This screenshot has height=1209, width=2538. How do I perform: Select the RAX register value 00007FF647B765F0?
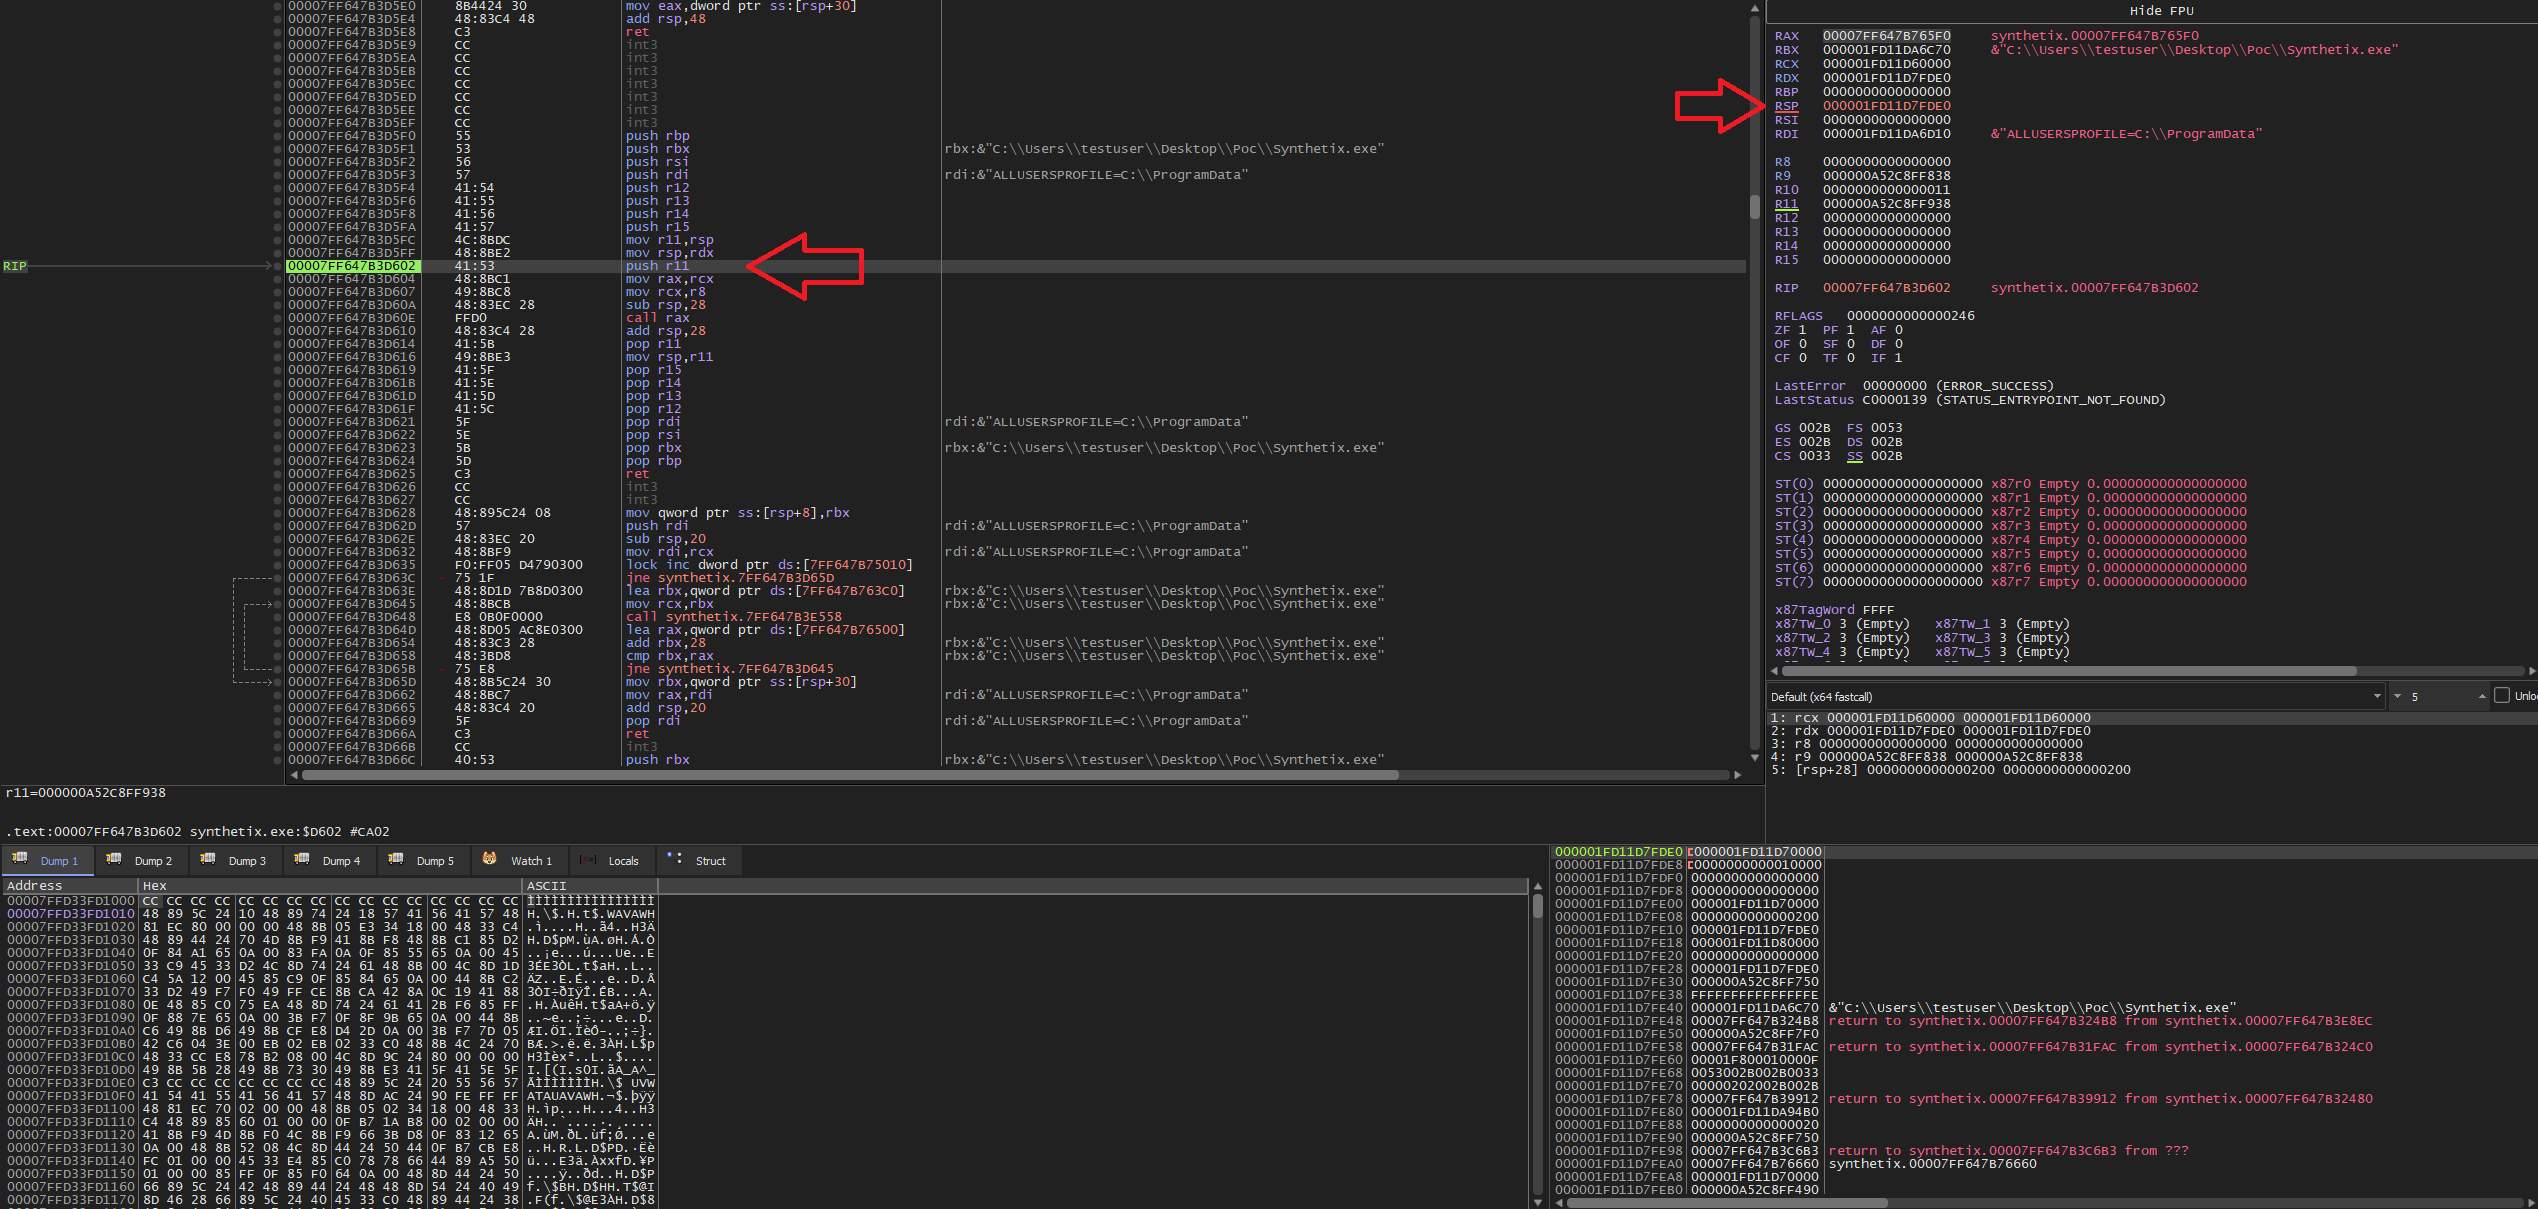click(x=1886, y=36)
